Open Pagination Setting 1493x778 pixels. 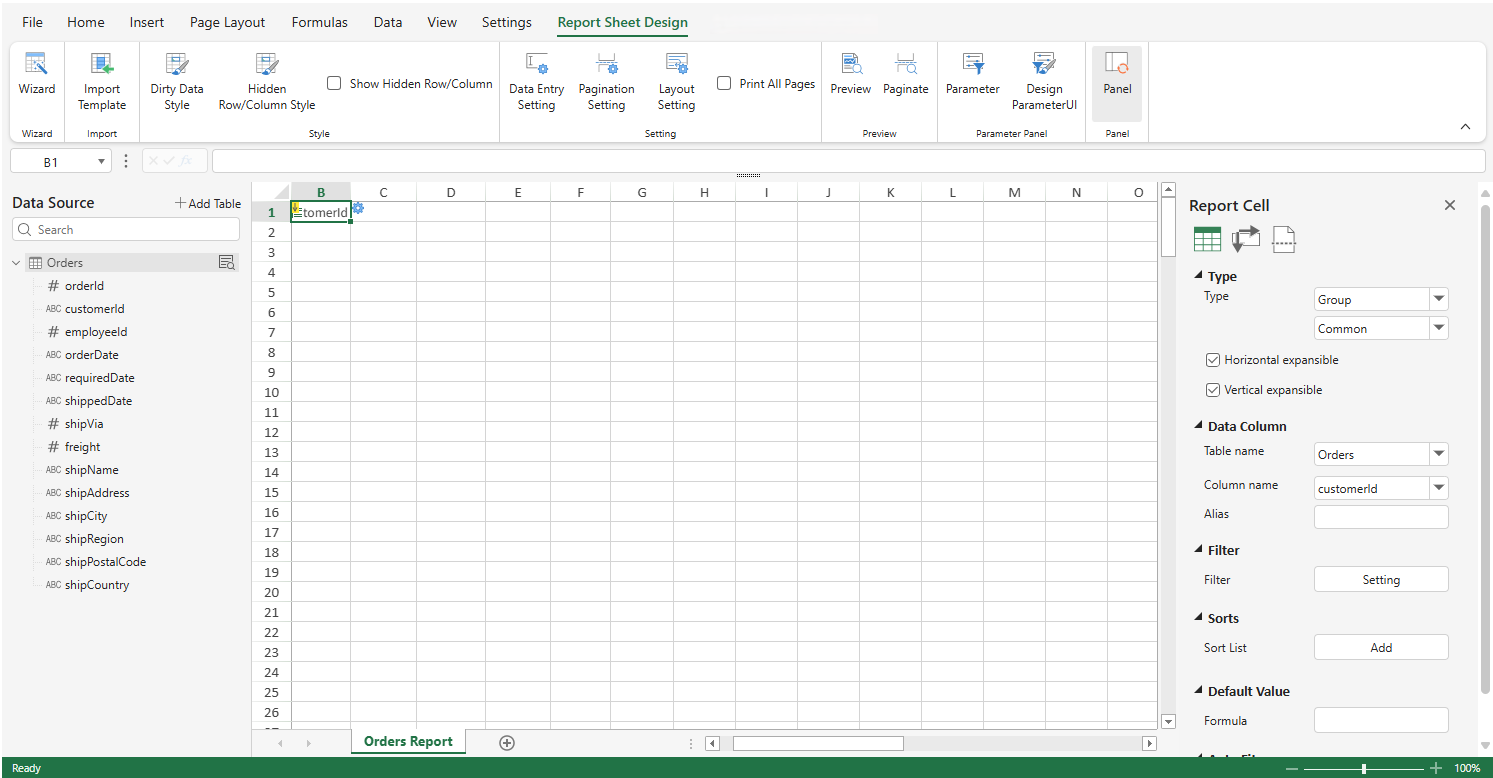(x=606, y=82)
